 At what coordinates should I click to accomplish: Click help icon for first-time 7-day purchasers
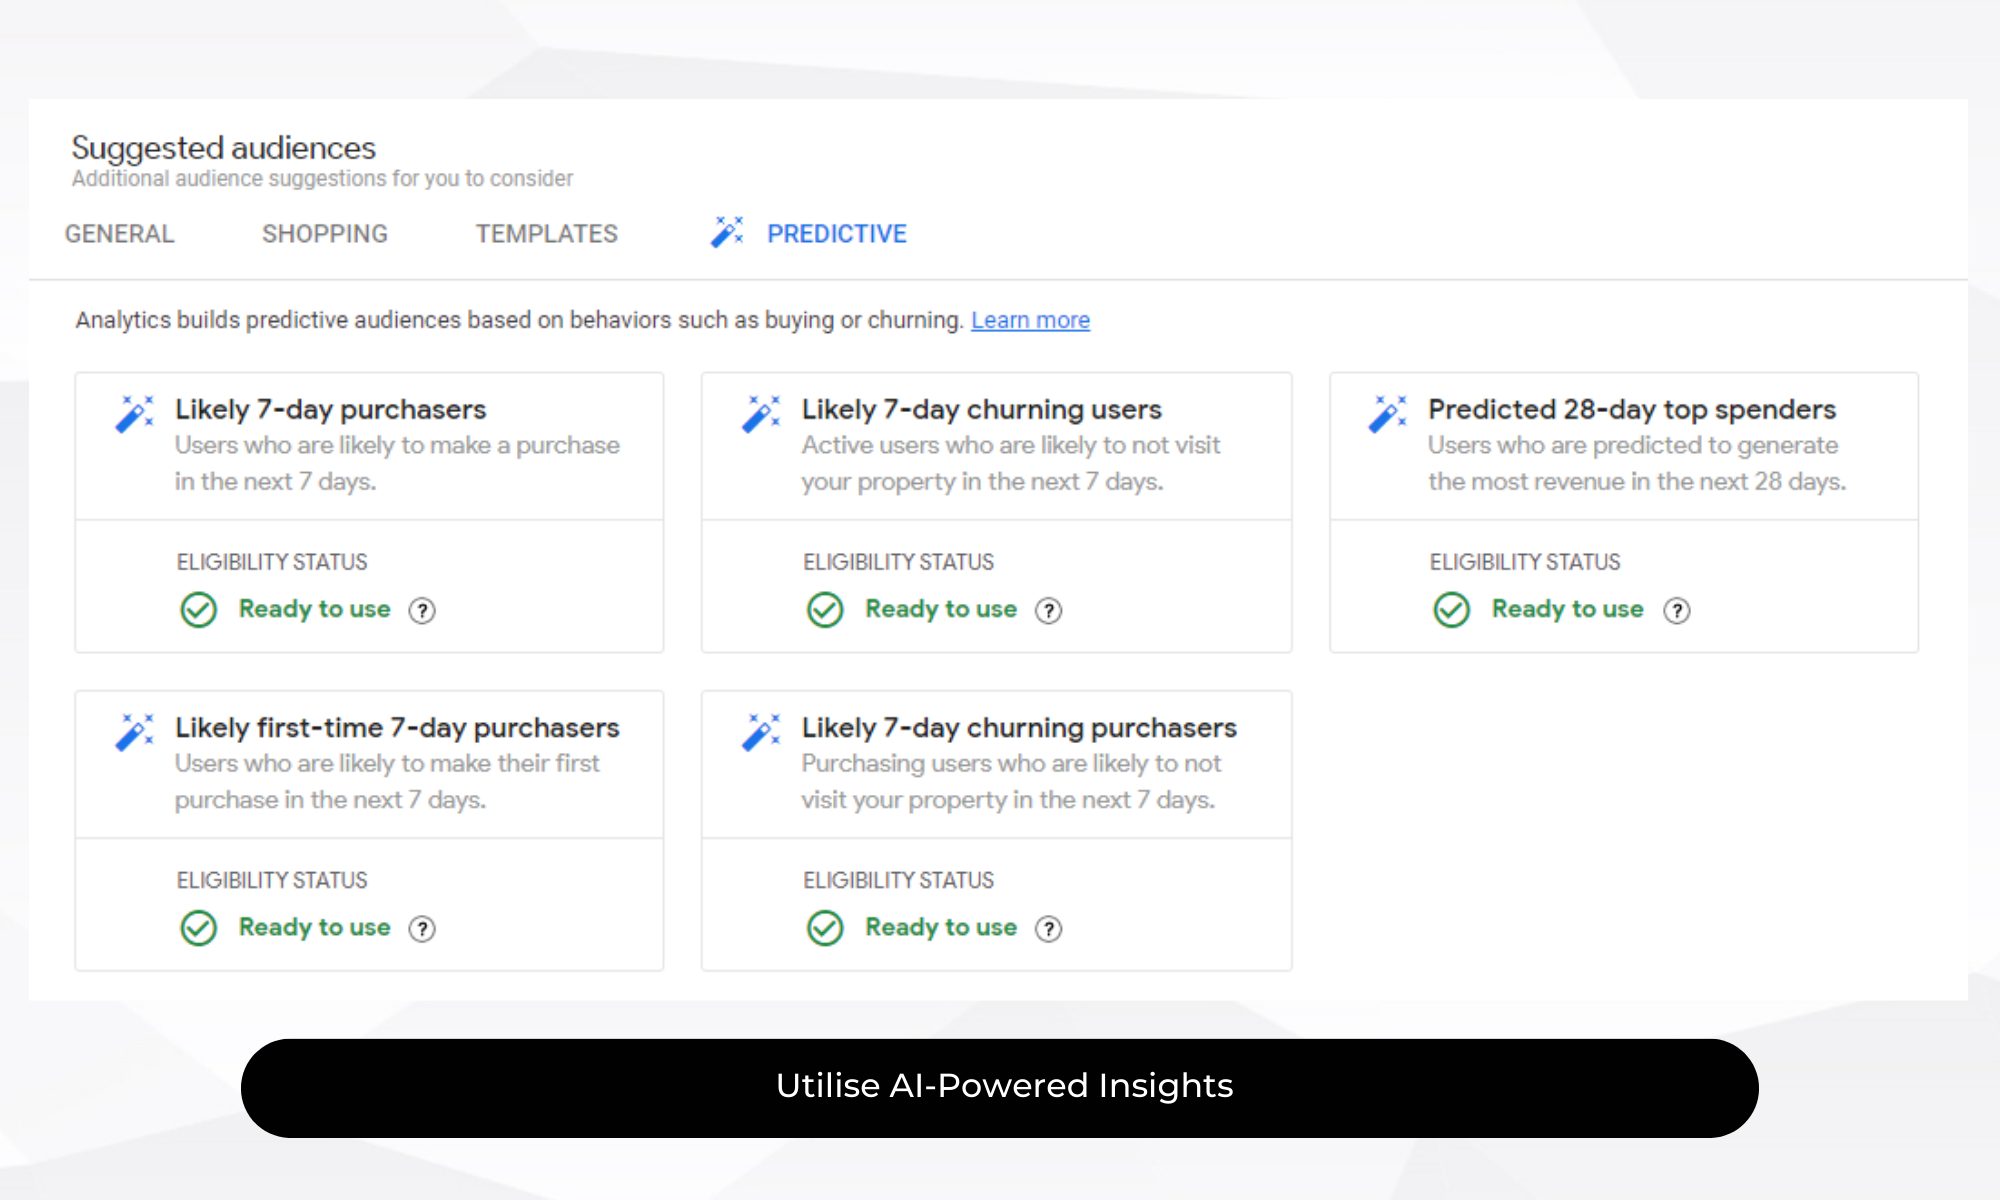(422, 928)
